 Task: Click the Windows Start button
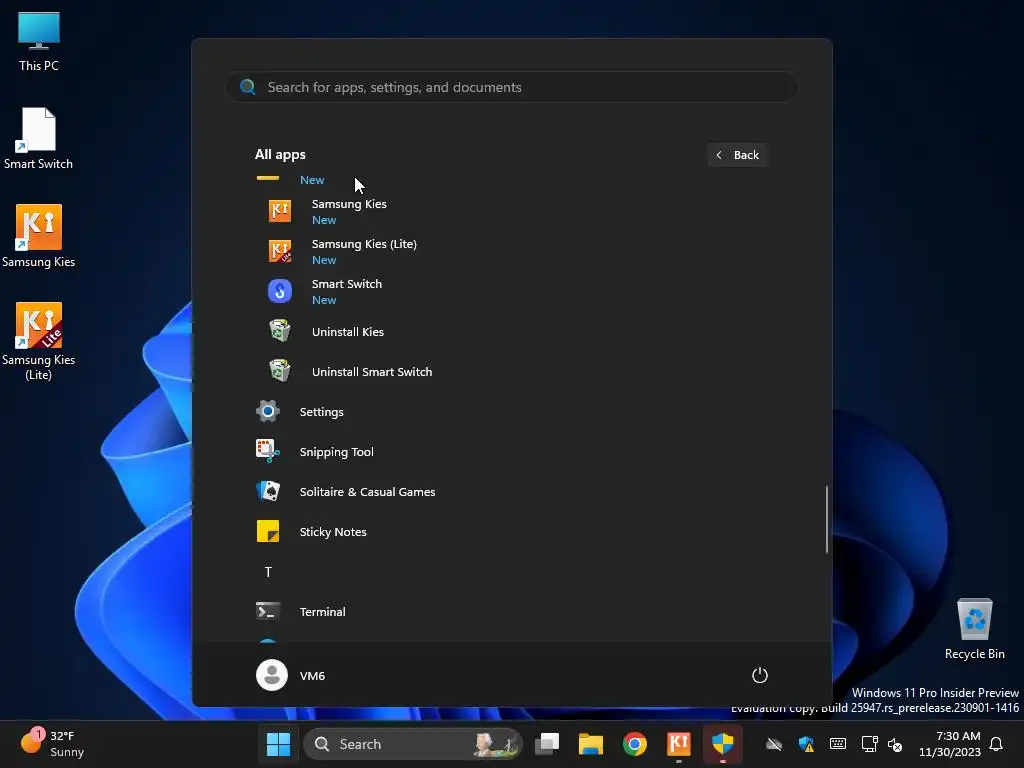pyautogui.click(x=278, y=744)
